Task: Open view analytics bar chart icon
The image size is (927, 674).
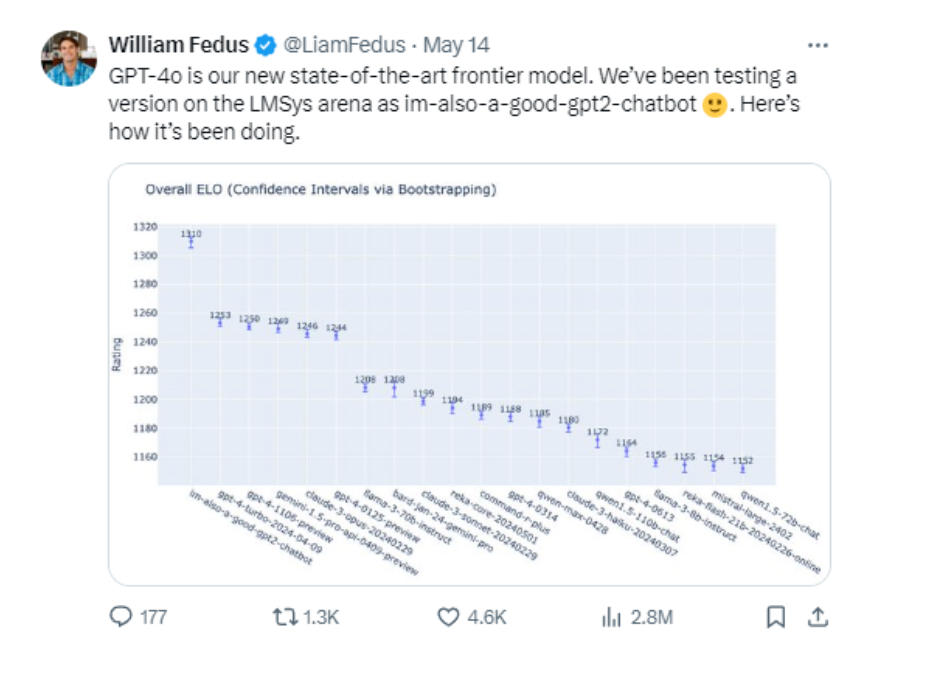Action: pos(611,617)
